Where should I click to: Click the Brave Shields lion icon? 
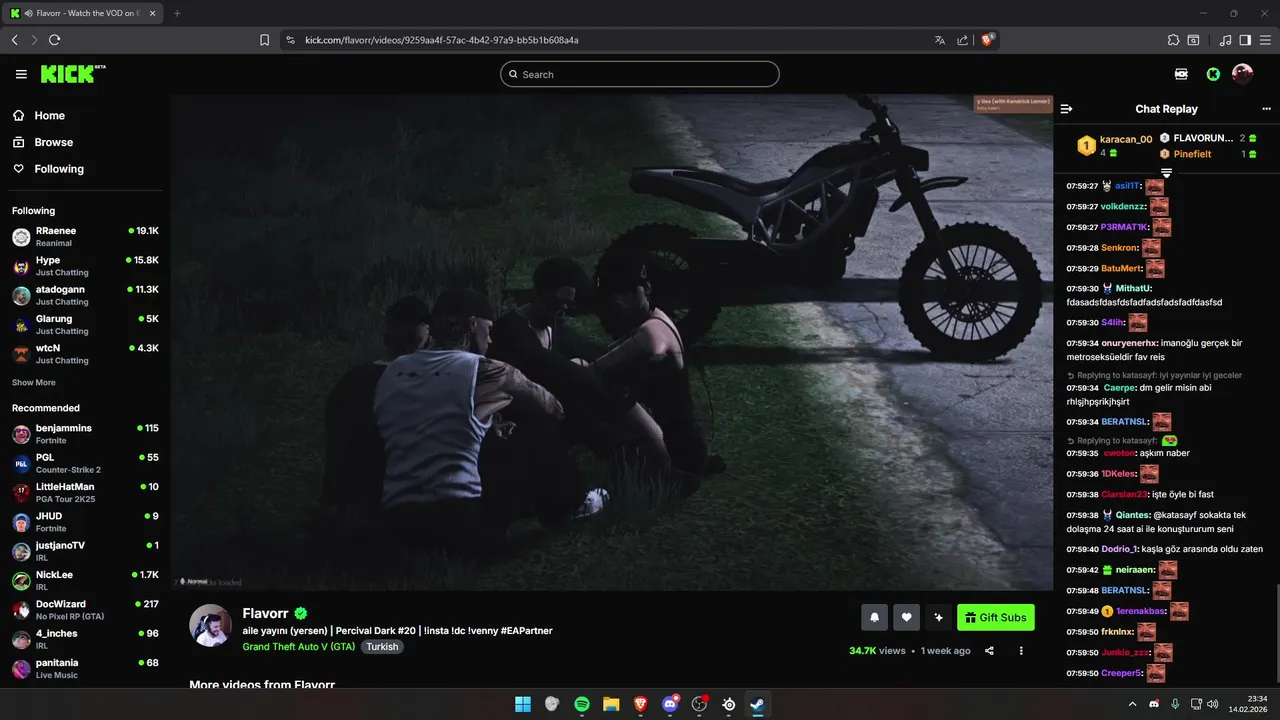tap(988, 40)
